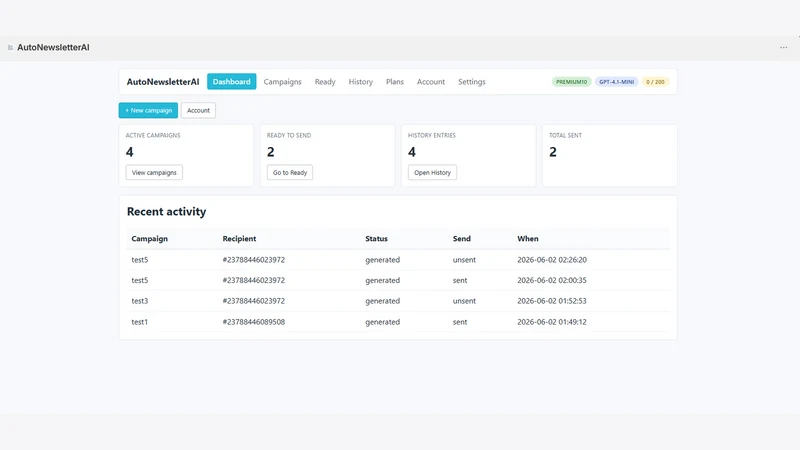Open the Campaigns tab
The width and height of the screenshot is (800, 450).
(282, 82)
